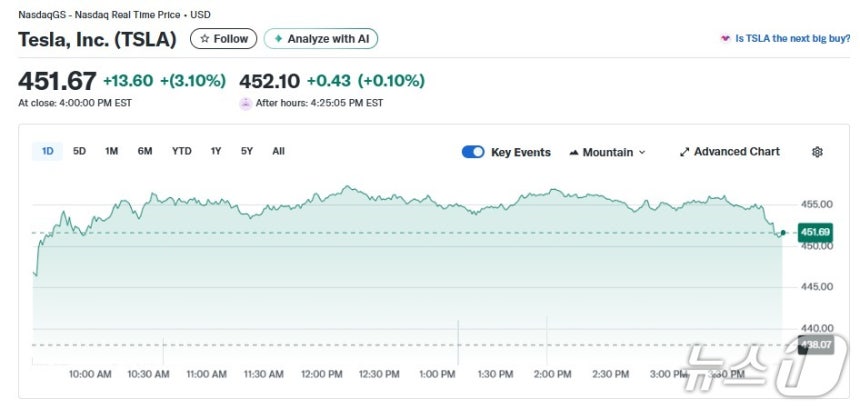
Task: Click the after-hours moon icon
Action: 245,103
